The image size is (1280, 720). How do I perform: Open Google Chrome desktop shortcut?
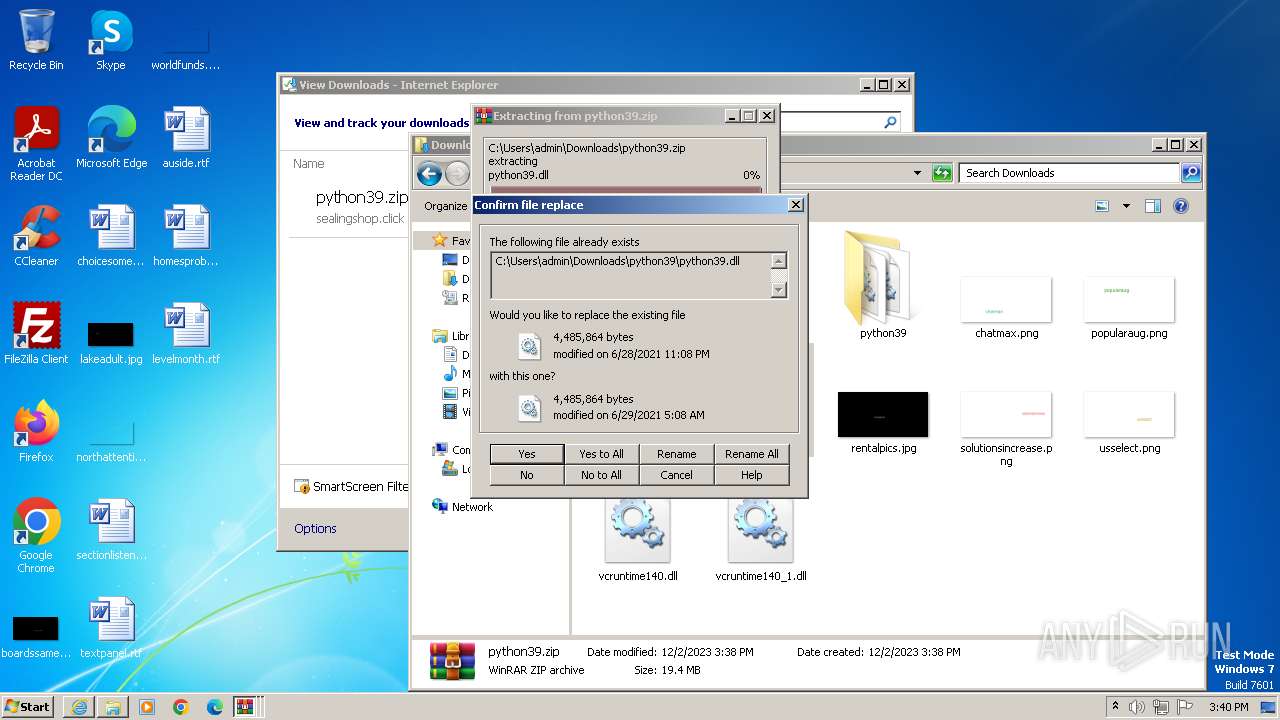[36, 536]
